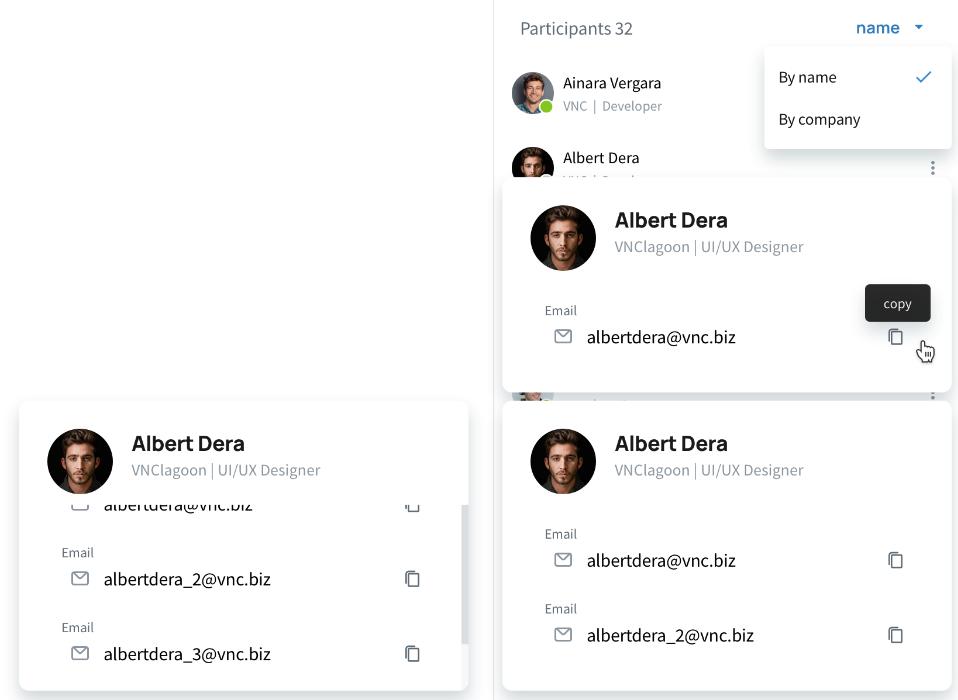Image resolution: width=958 pixels, height=700 pixels.
Task: Click copy icon beside albertdera_2 in scrollable card
Action: coord(412,579)
